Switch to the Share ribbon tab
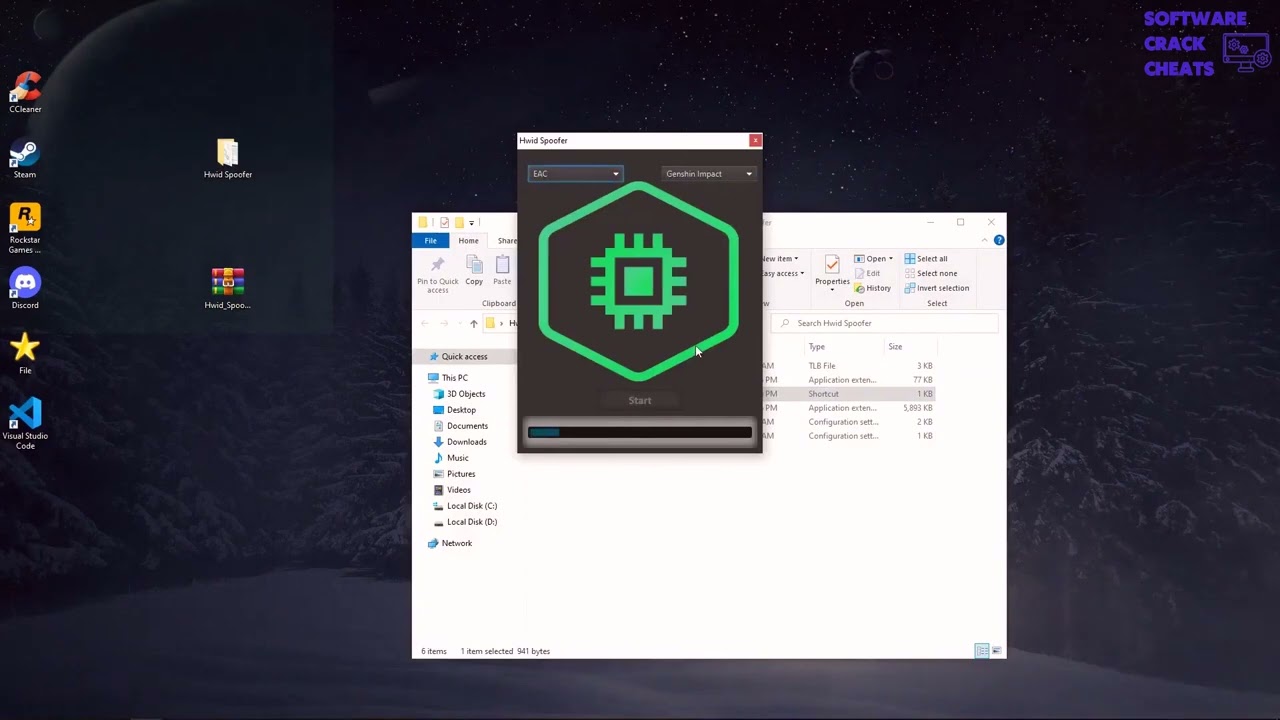 [507, 241]
